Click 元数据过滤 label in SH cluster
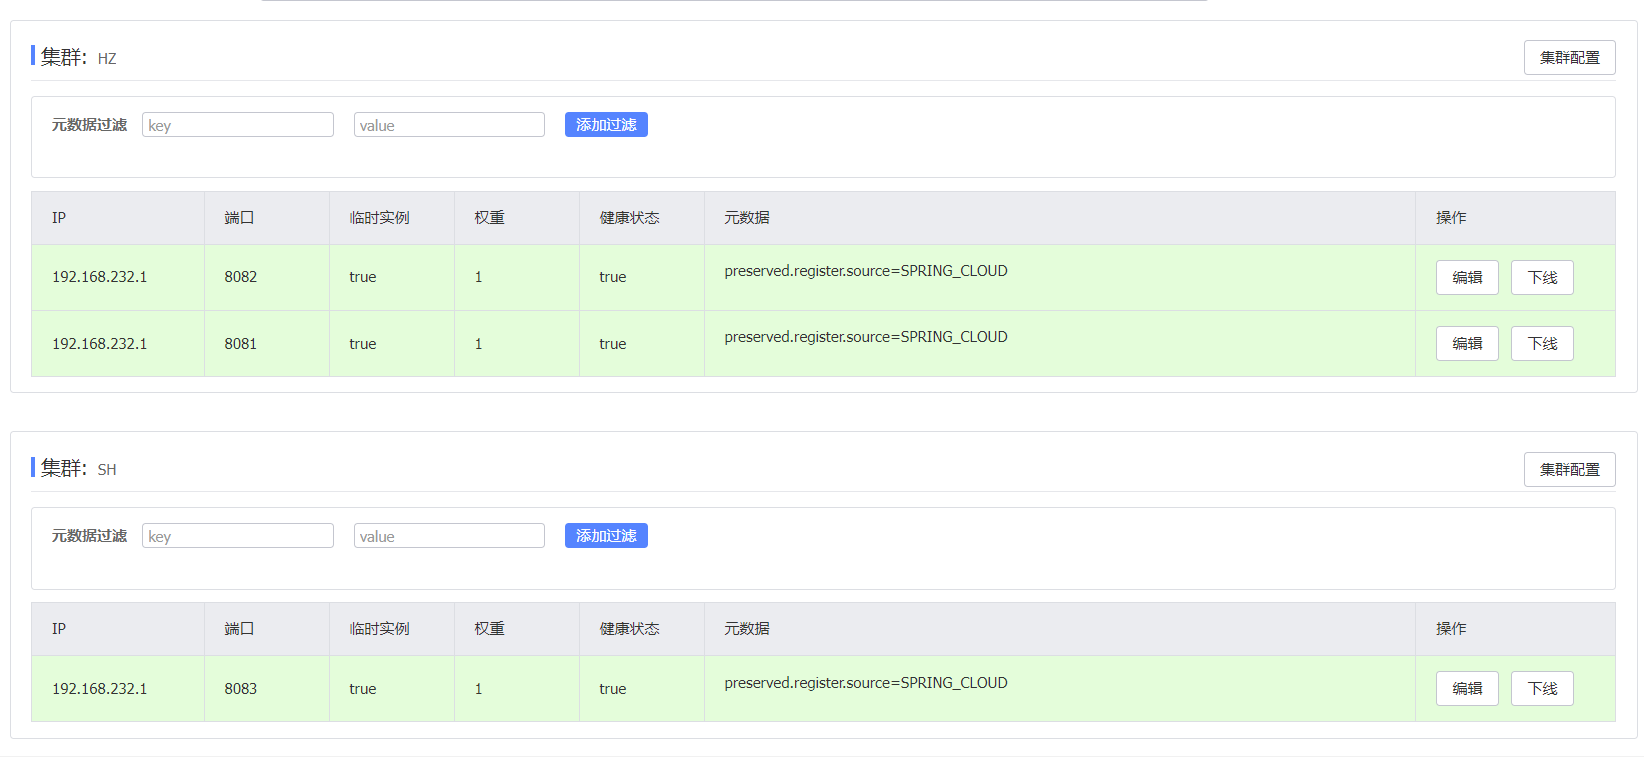This screenshot has height=757, width=1644. pos(90,536)
